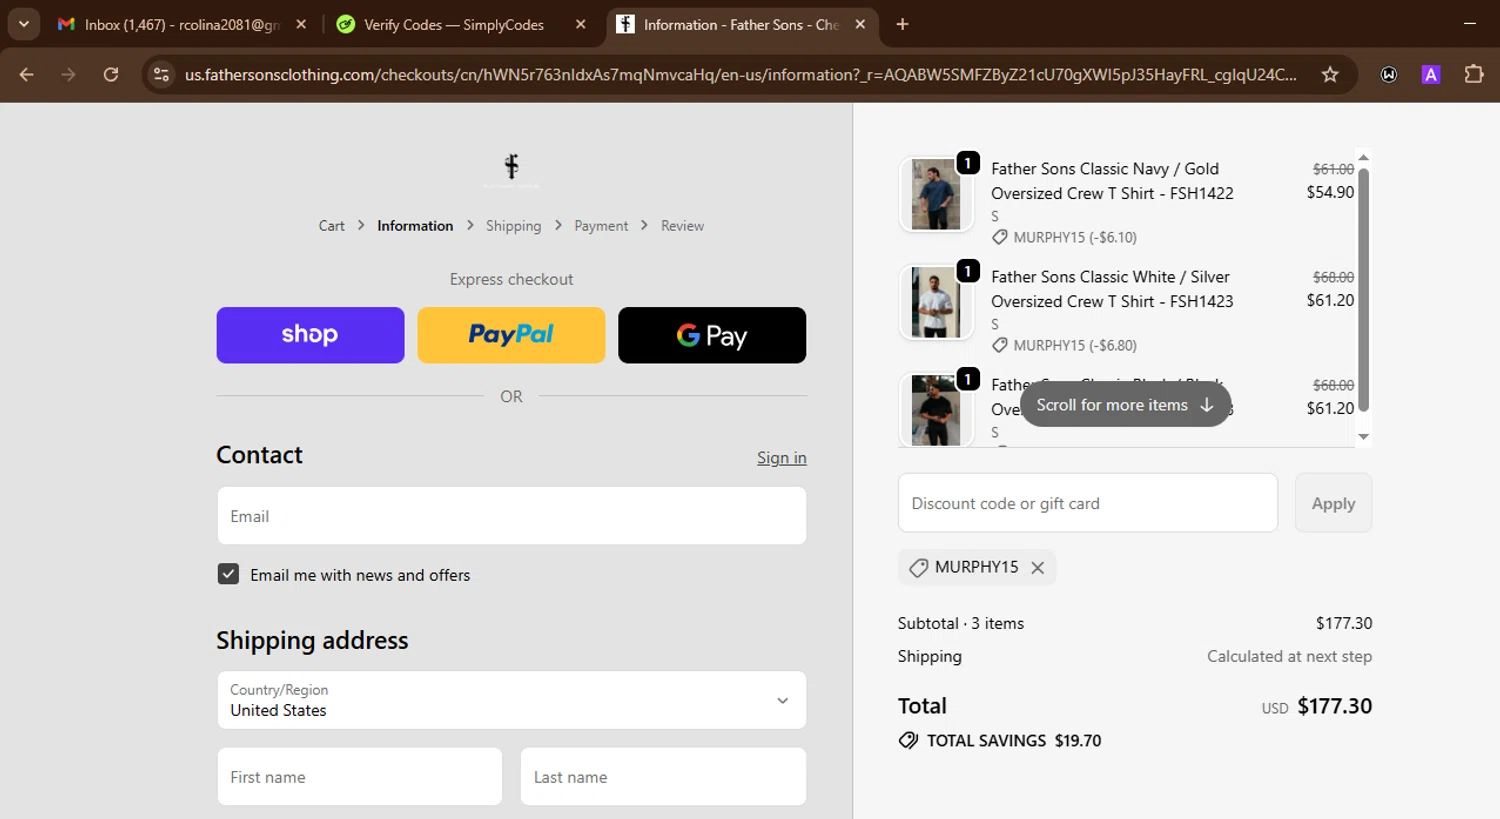This screenshot has width=1500, height=819.
Task: Select the Information - Father Sons tab
Action: coord(740,24)
